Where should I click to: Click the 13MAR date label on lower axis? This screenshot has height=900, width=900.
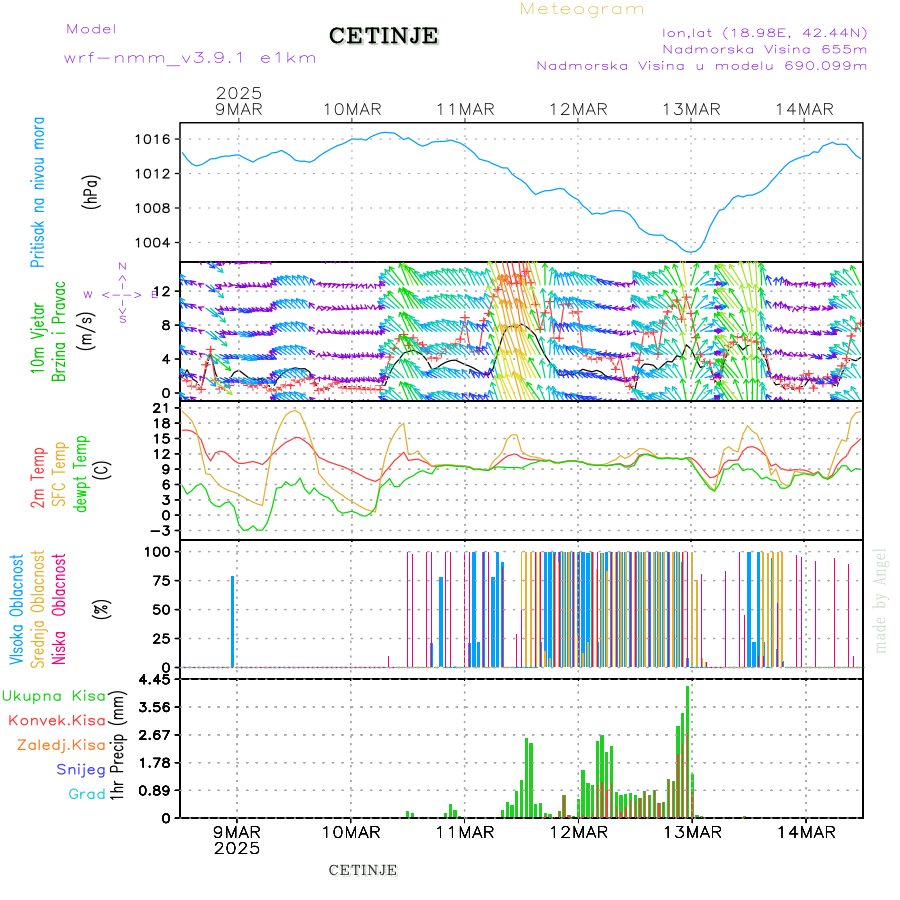coord(692,832)
